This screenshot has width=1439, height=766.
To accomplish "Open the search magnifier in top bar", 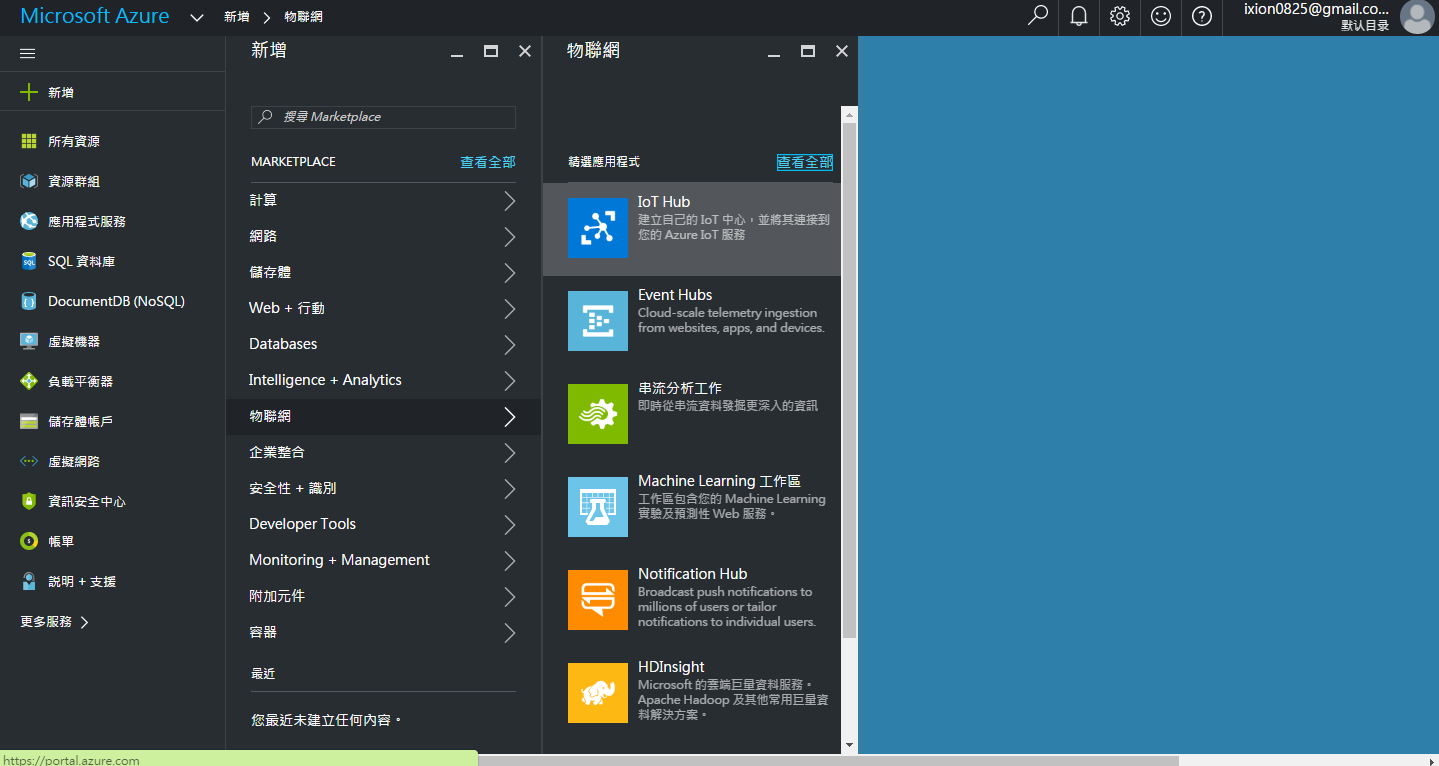I will [1038, 16].
